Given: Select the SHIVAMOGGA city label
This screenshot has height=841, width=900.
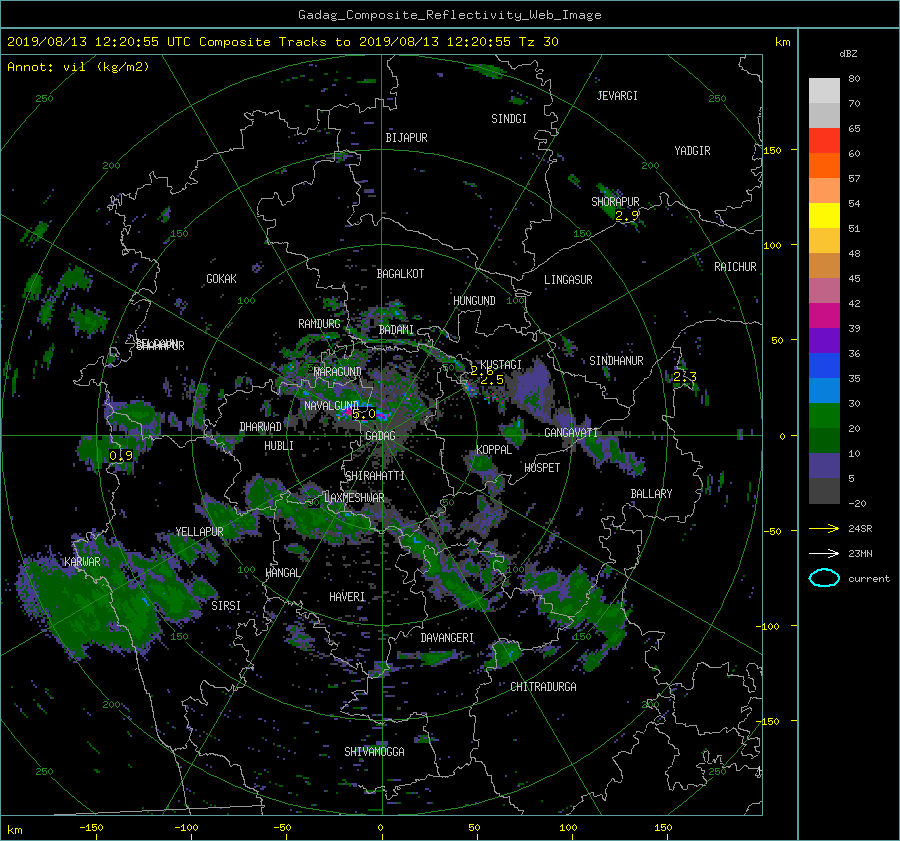Looking at the screenshot, I should point(374,752).
